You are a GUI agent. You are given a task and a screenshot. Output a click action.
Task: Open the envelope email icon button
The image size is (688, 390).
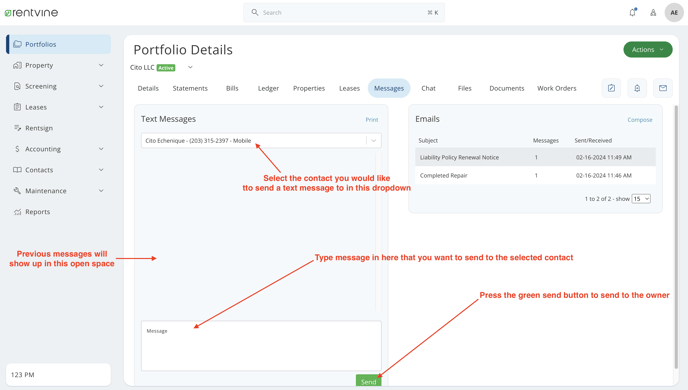pyautogui.click(x=663, y=88)
